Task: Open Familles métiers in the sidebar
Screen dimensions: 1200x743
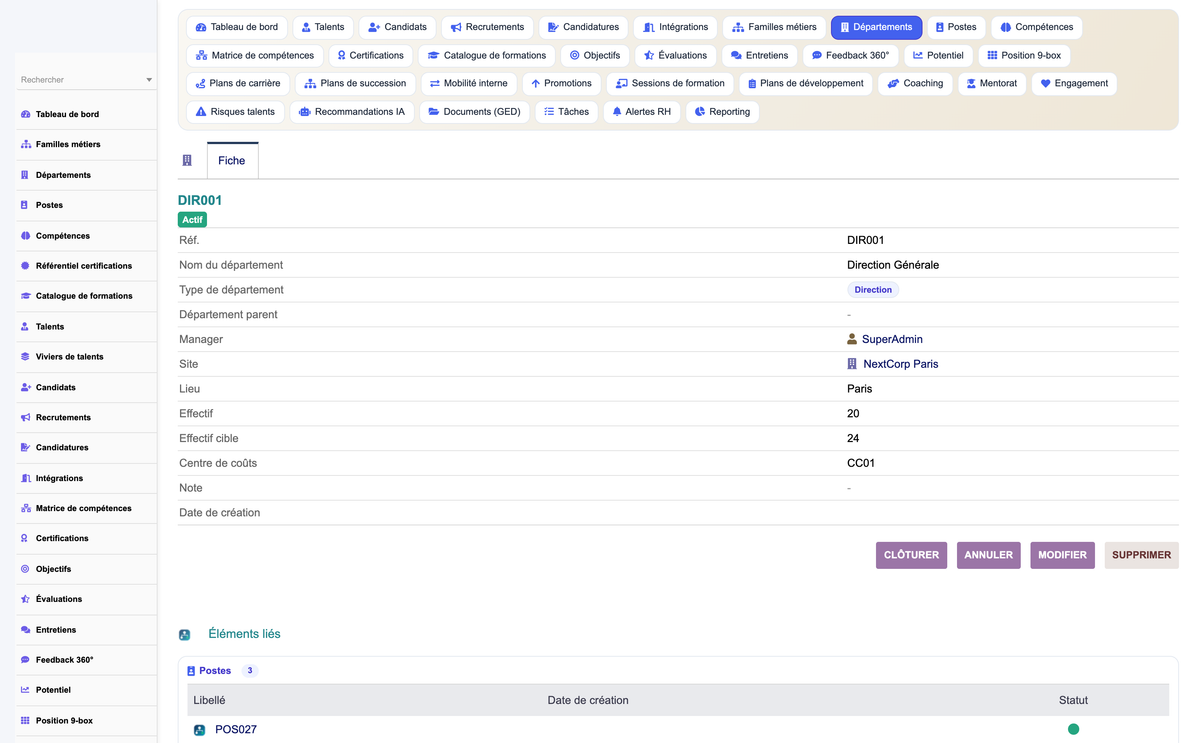Action: [x=68, y=144]
